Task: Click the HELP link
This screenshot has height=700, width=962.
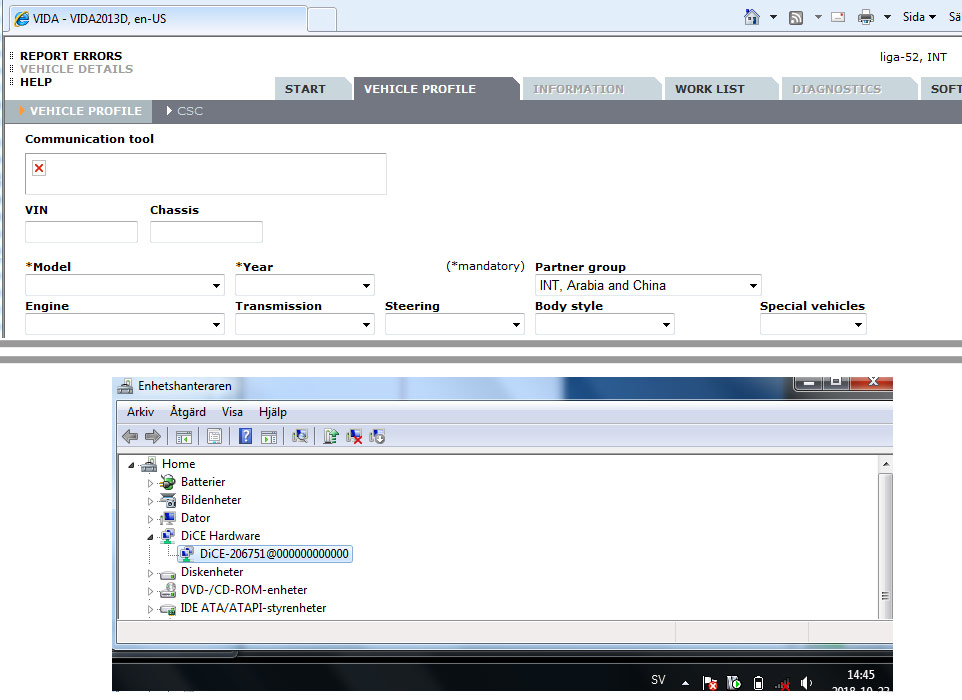Action: [35, 82]
